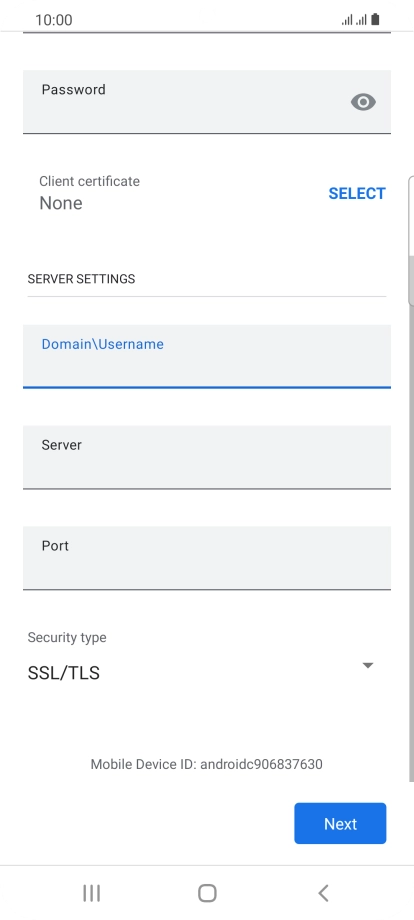Tap the Next button
Screen dimensions: 414x920
coord(340,823)
